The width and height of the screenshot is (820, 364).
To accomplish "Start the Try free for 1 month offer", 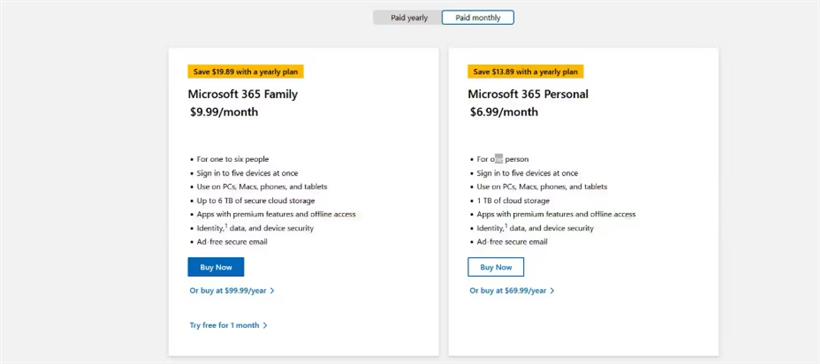I will pos(224,325).
